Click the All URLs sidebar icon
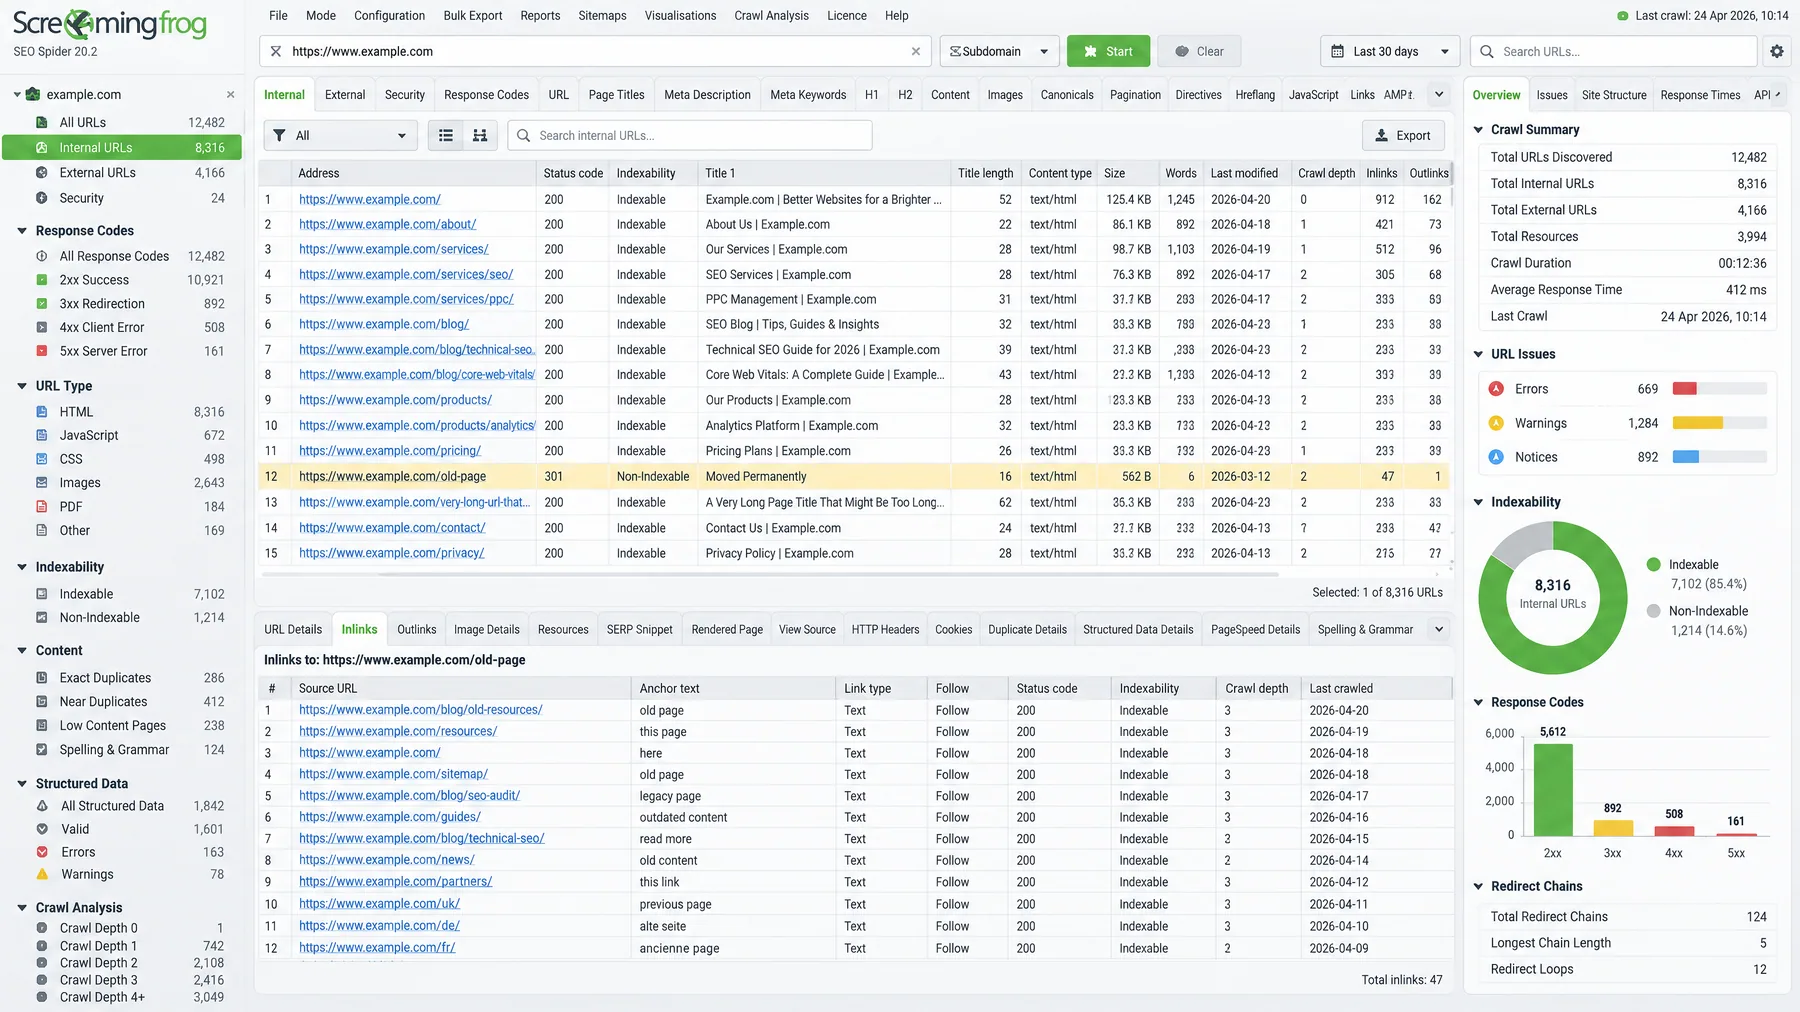 (42, 122)
